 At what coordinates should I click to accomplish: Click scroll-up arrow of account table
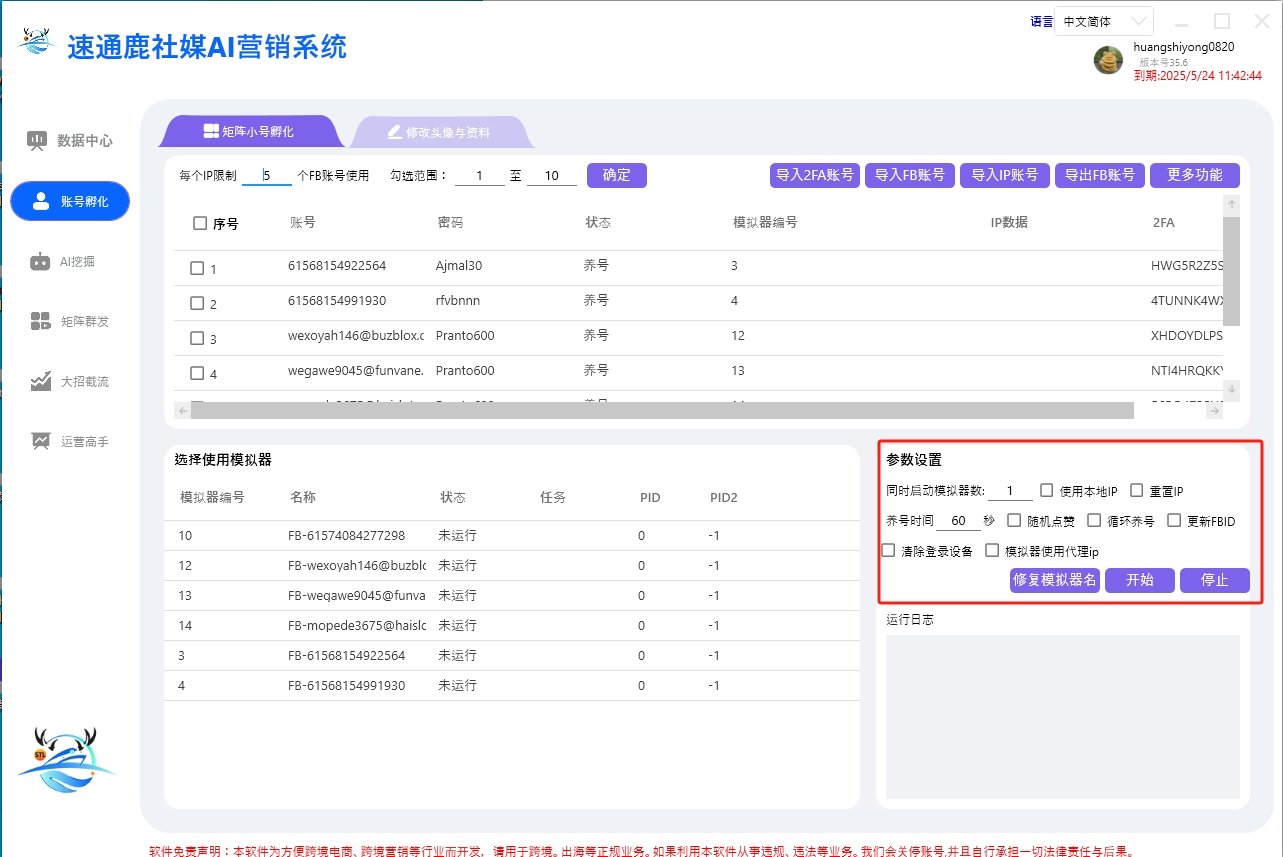1232,203
